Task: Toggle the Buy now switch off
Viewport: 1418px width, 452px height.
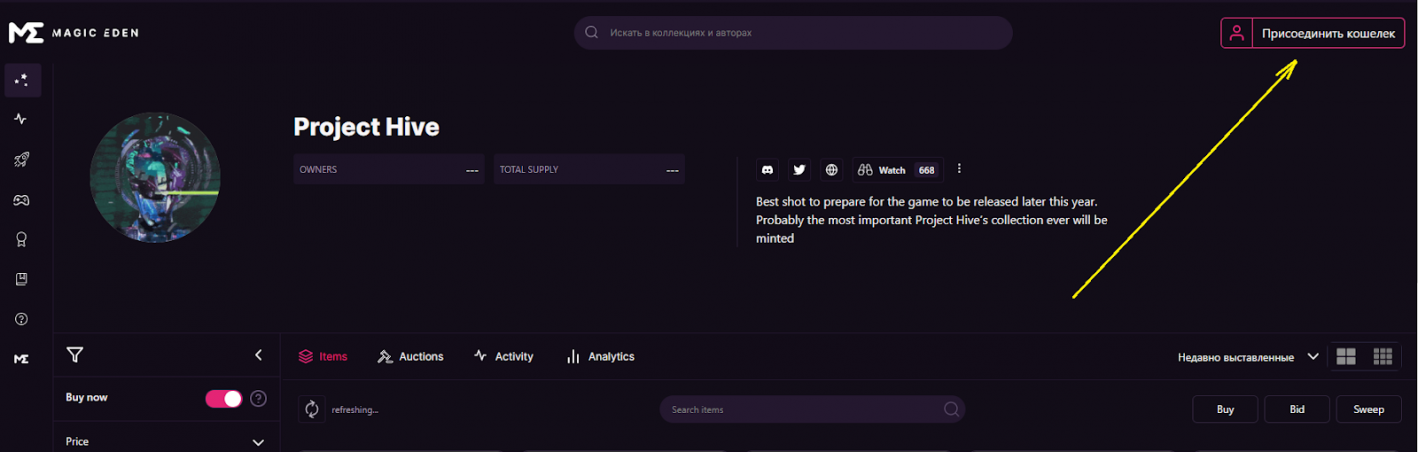Action: coord(224,399)
